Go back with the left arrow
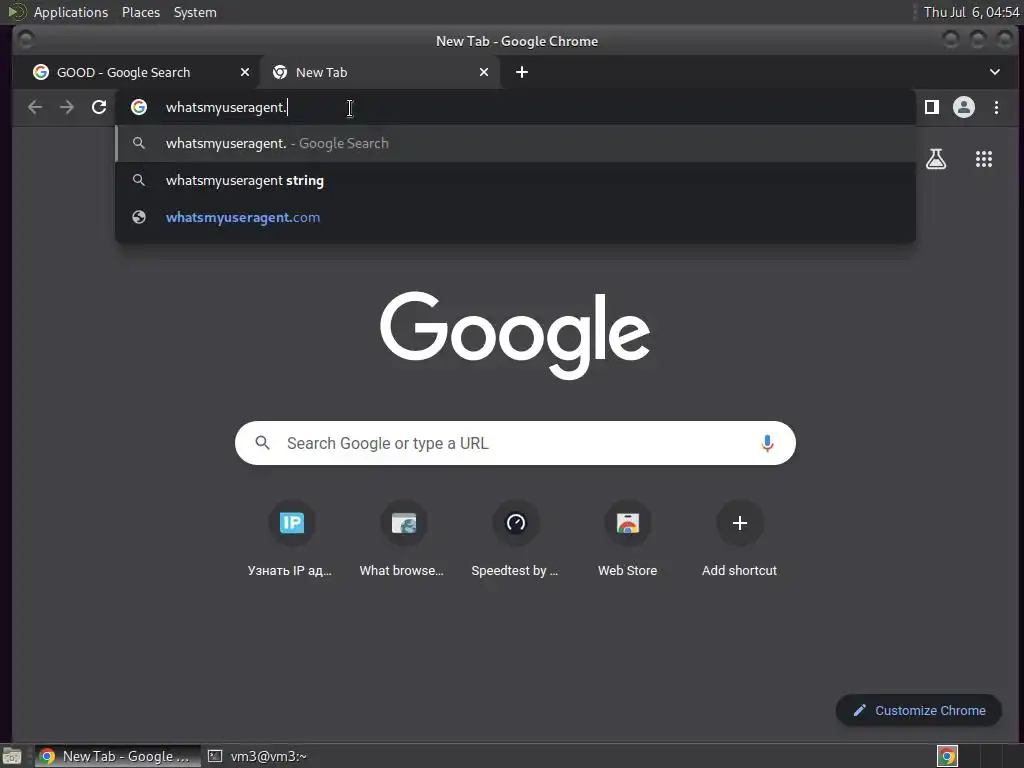This screenshot has width=1024, height=768. click(35, 107)
